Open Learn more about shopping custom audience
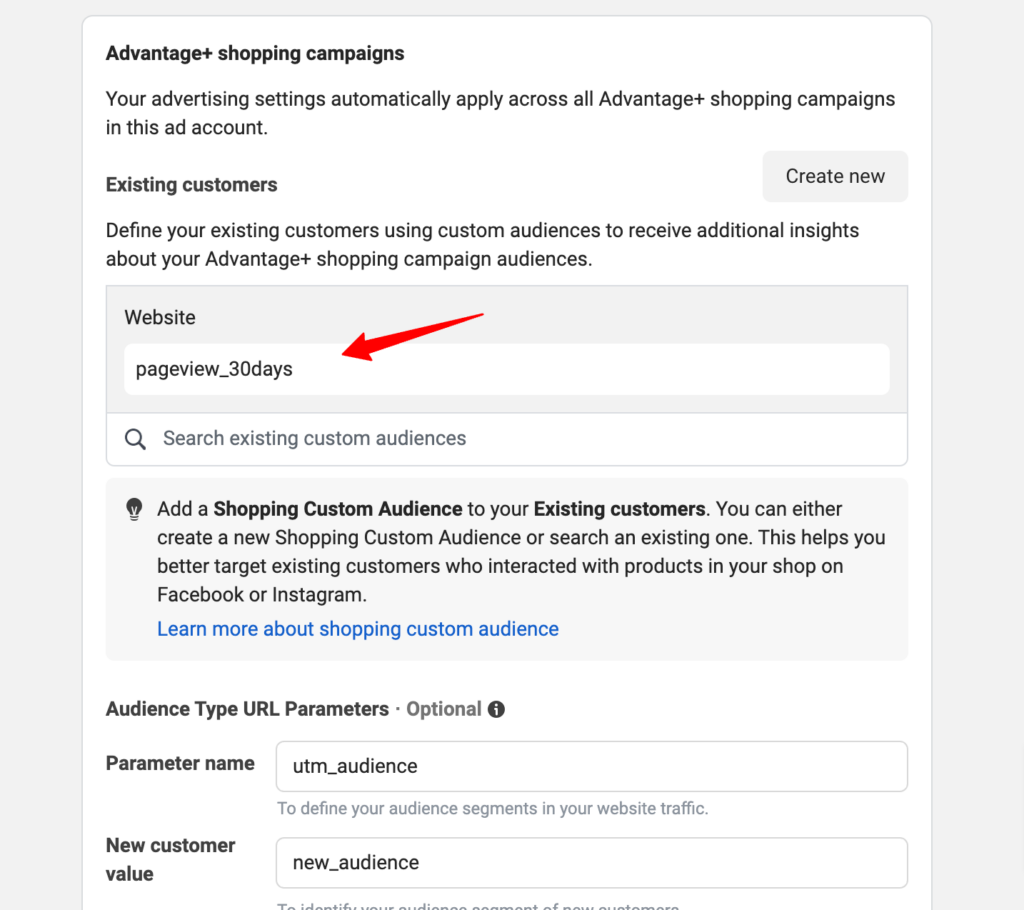 (358, 628)
